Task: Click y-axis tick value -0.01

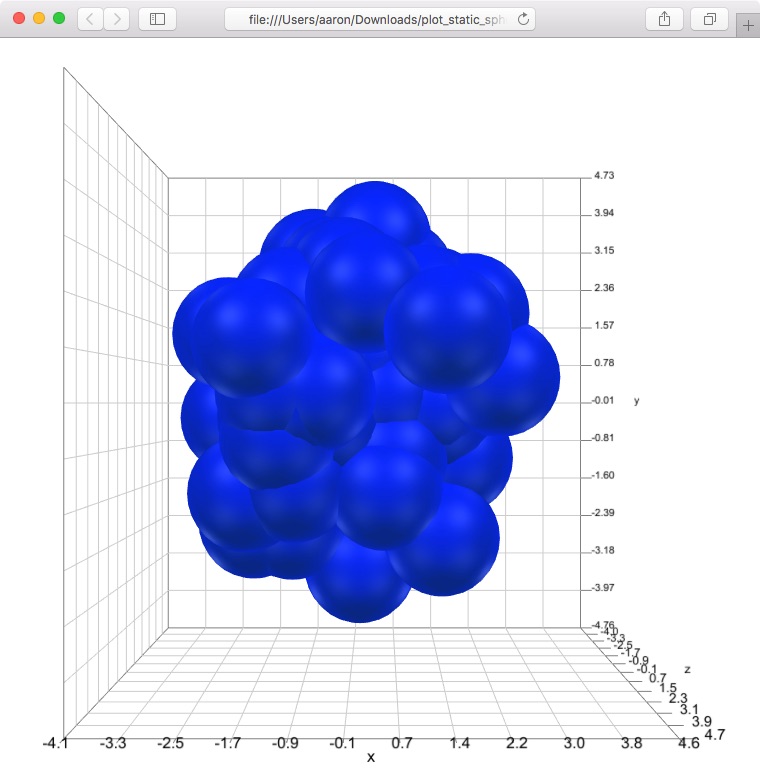Action: tap(603, 400)
